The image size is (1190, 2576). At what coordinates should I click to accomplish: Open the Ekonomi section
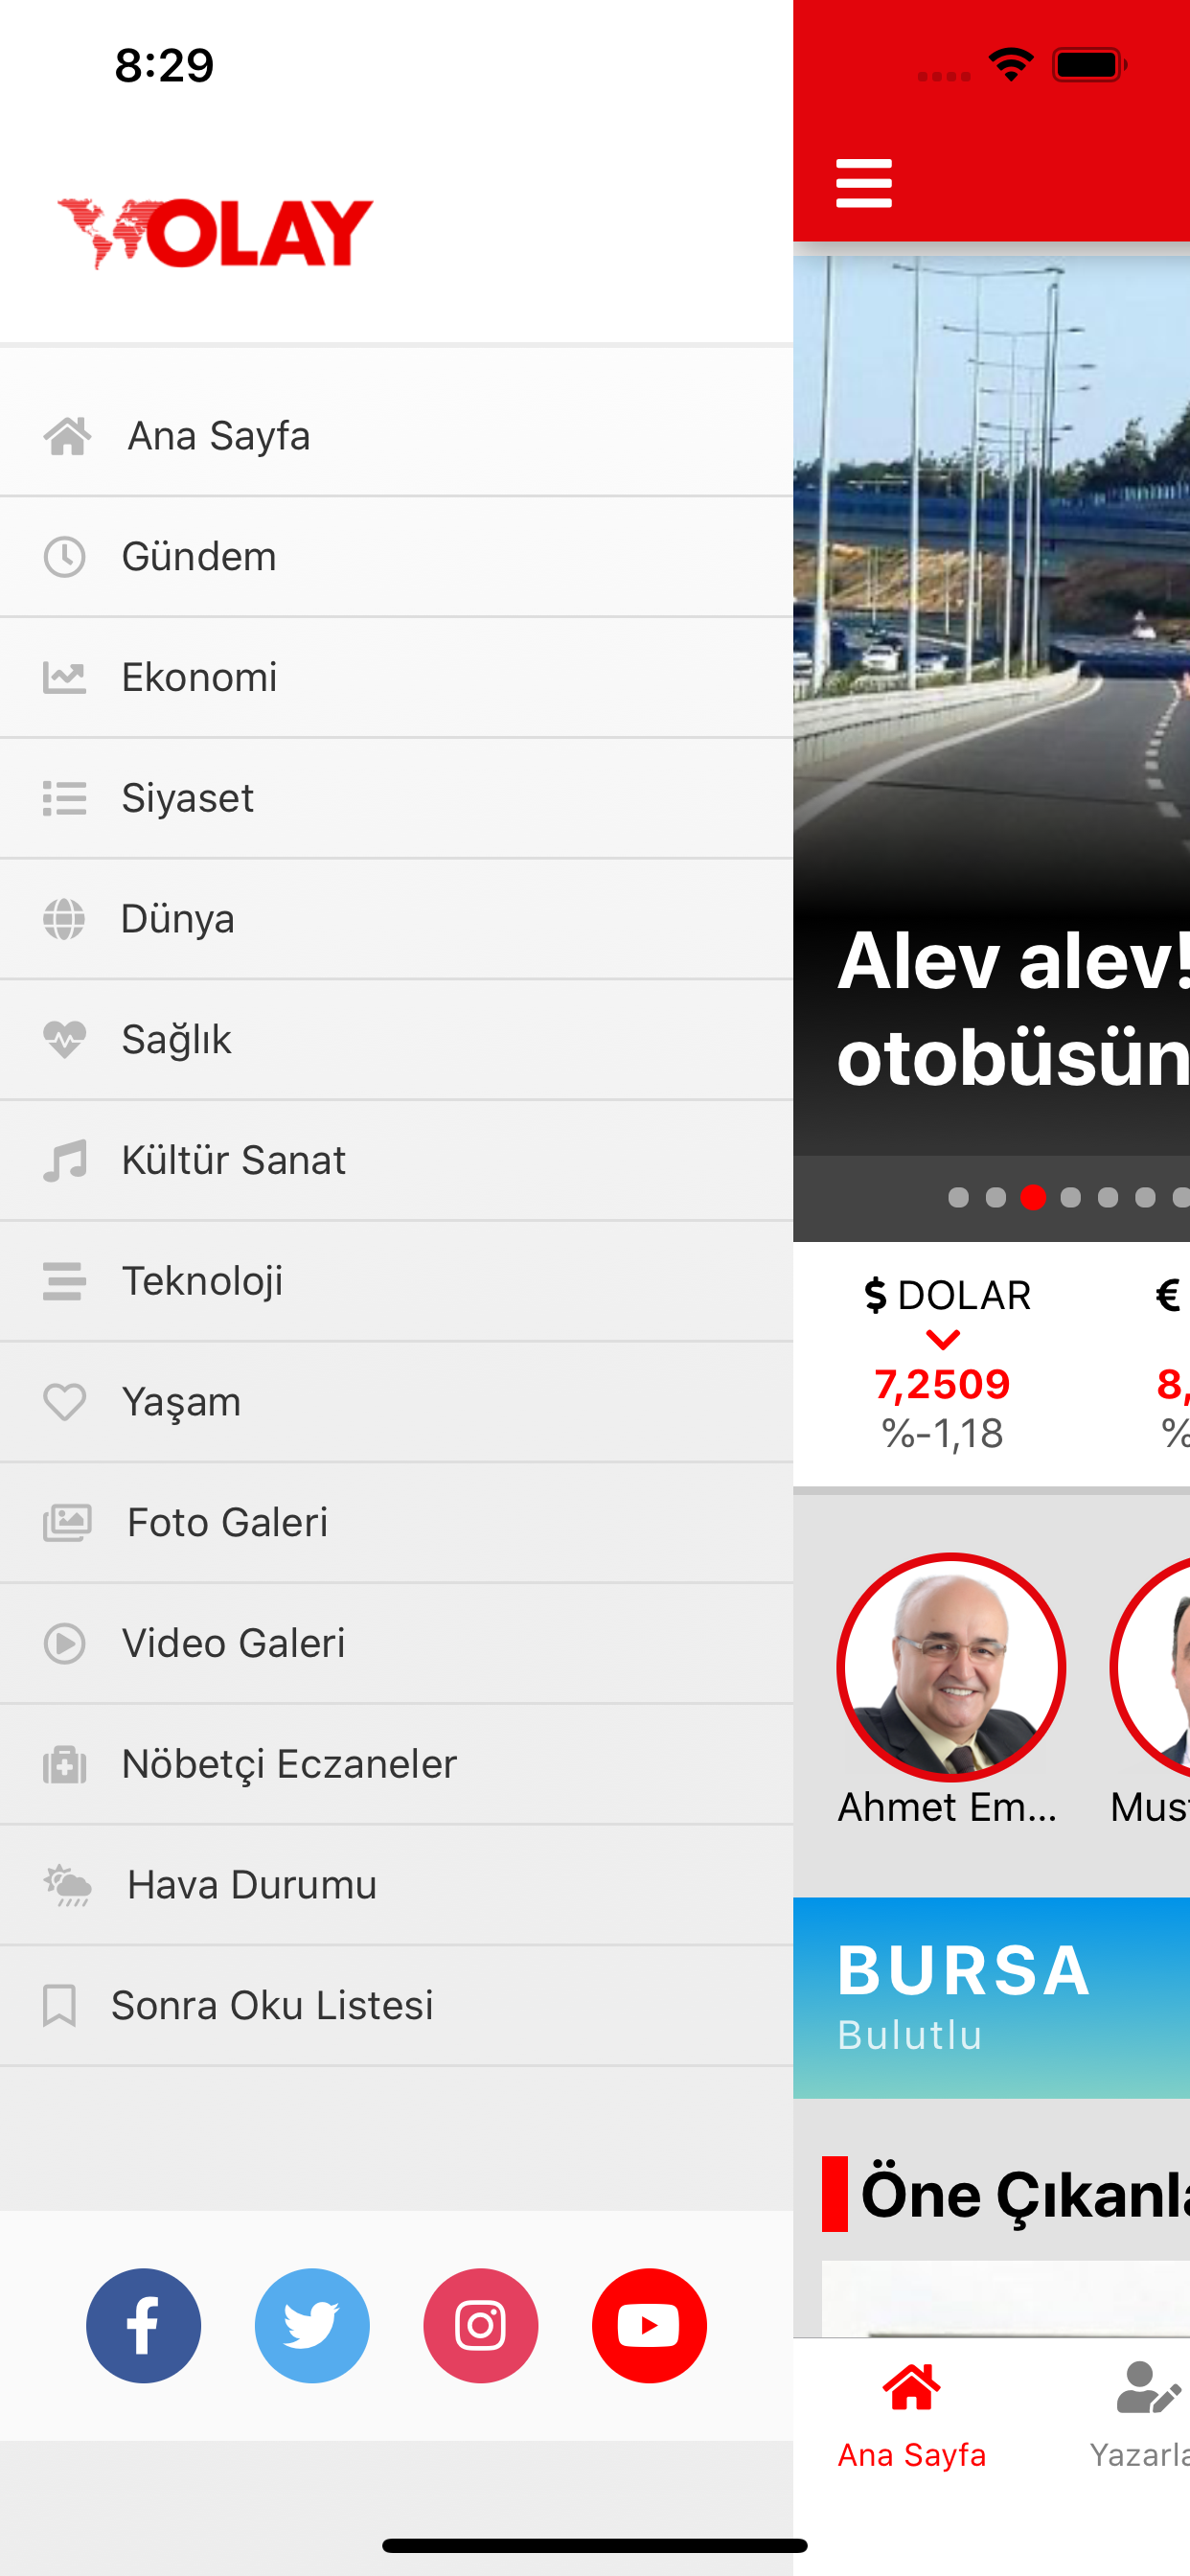pos(397,678)
